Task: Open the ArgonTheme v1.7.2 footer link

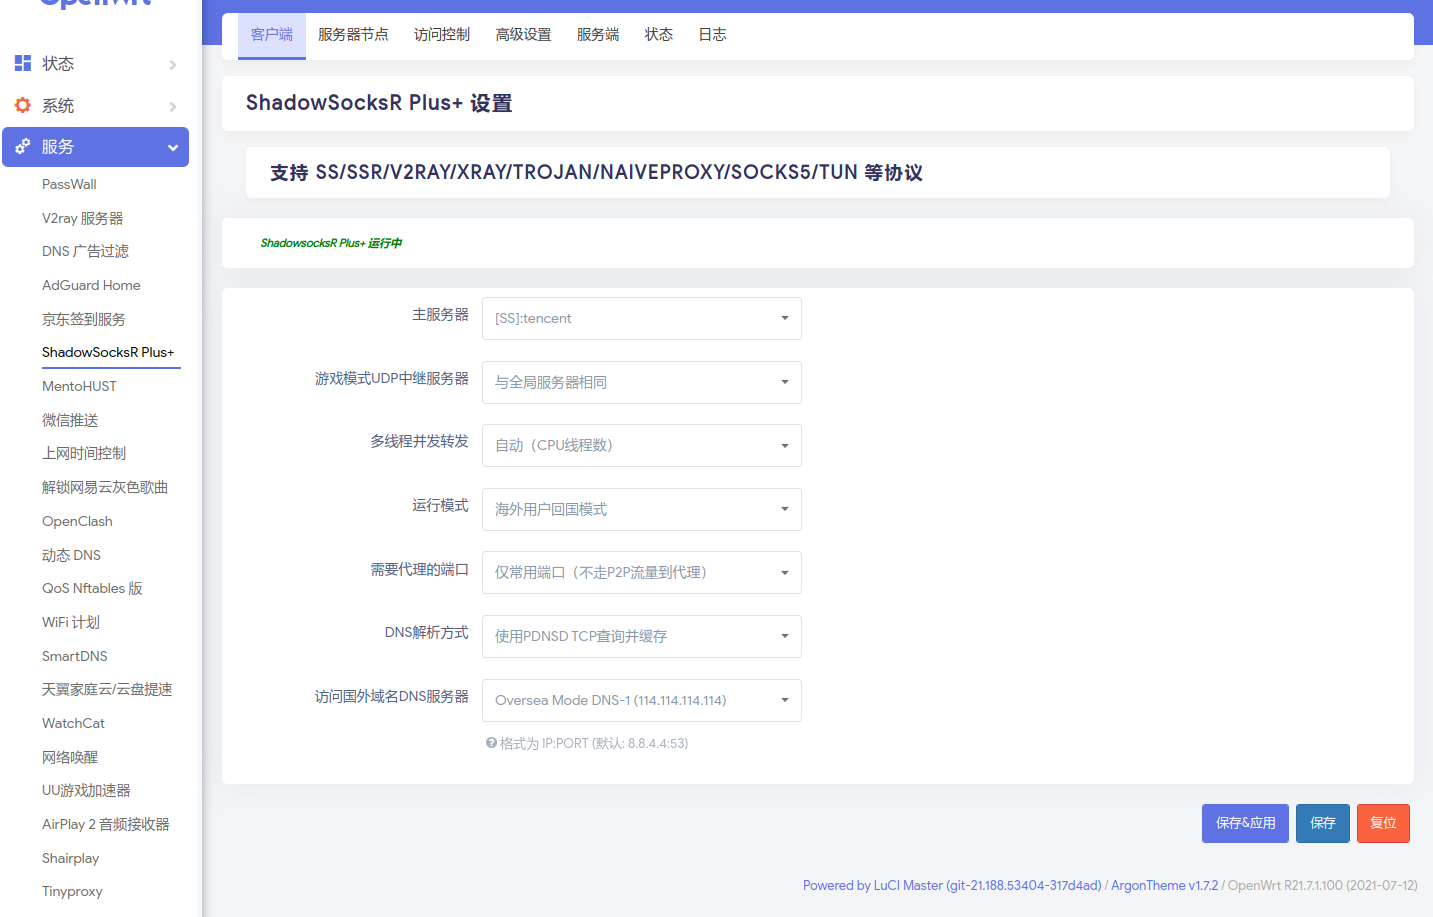Action: (x=1164, y=885)
